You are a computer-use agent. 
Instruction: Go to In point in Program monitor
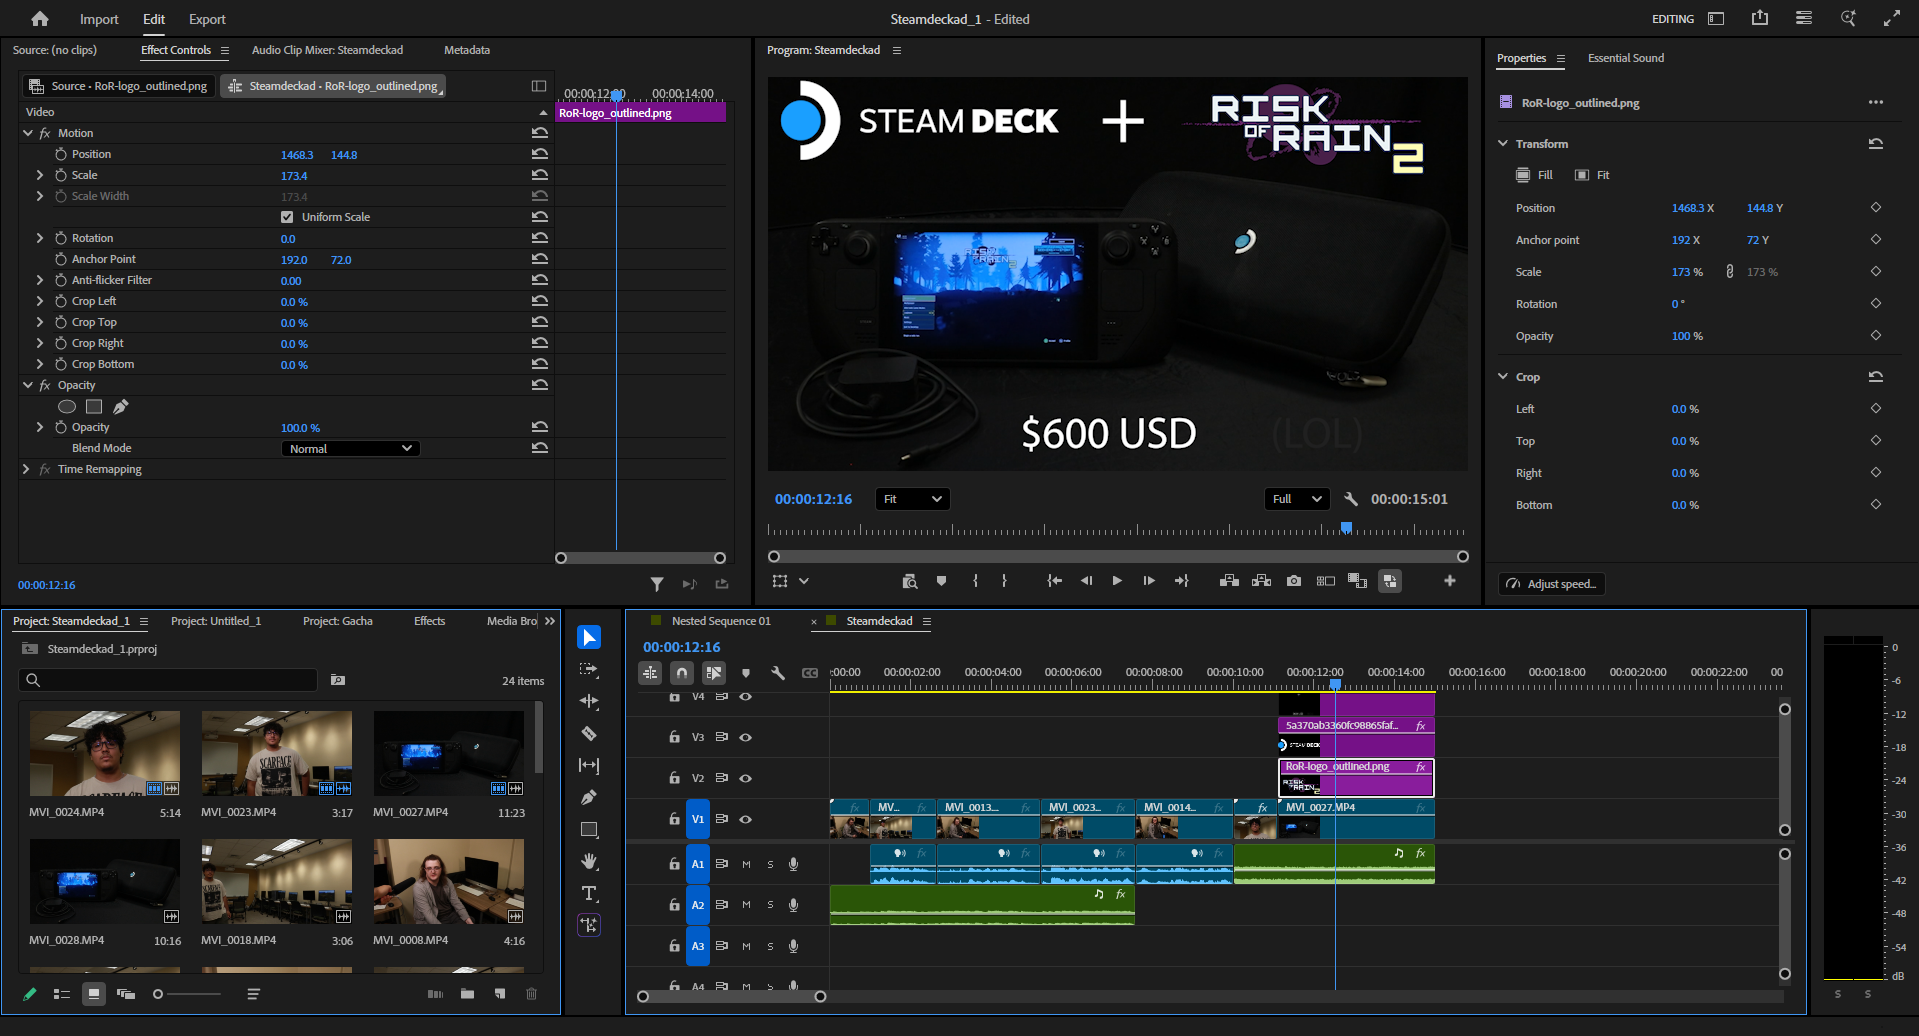(1054, 581)
